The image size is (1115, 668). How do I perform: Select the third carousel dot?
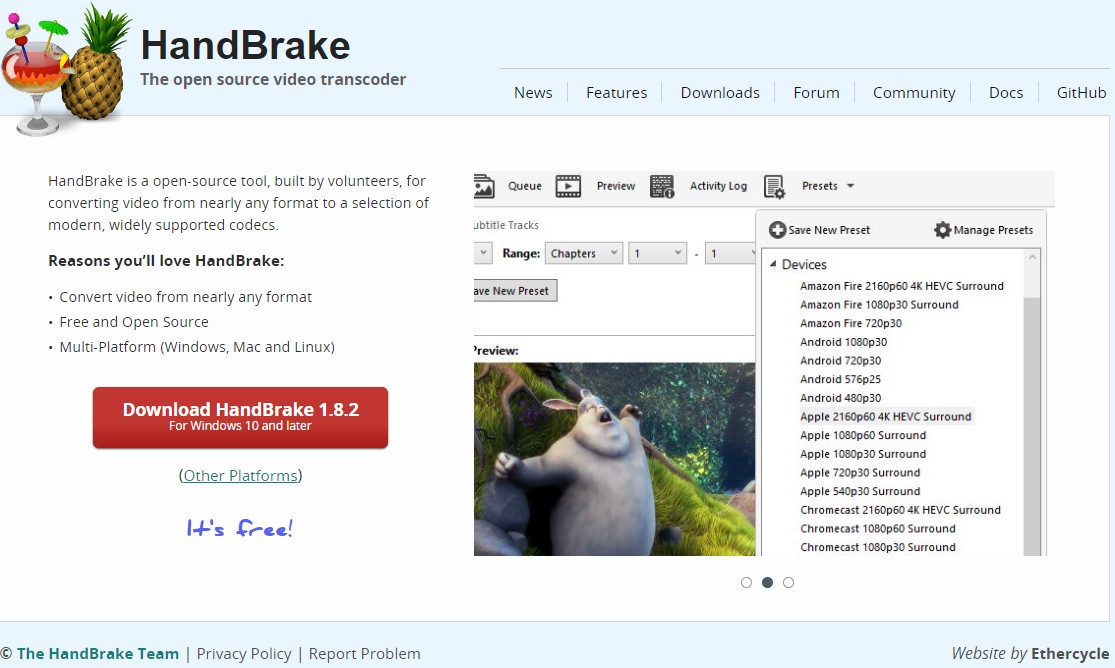pos(788,583)
